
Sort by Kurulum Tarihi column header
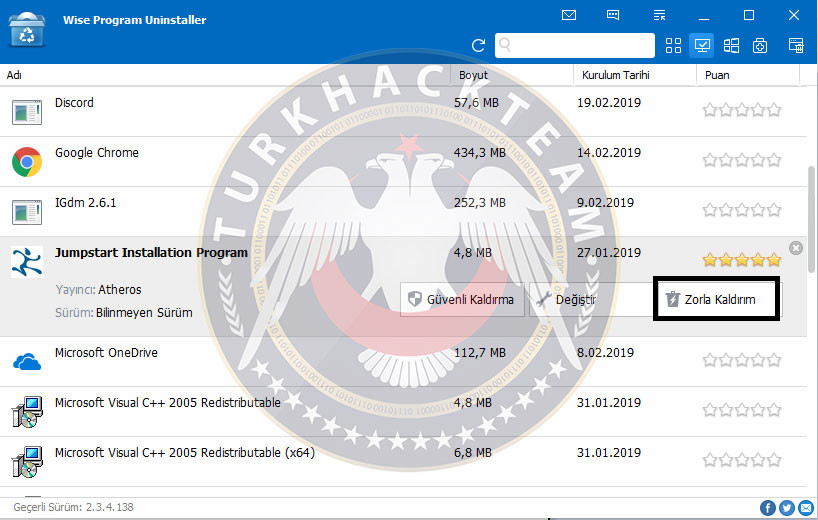[616, 75]
